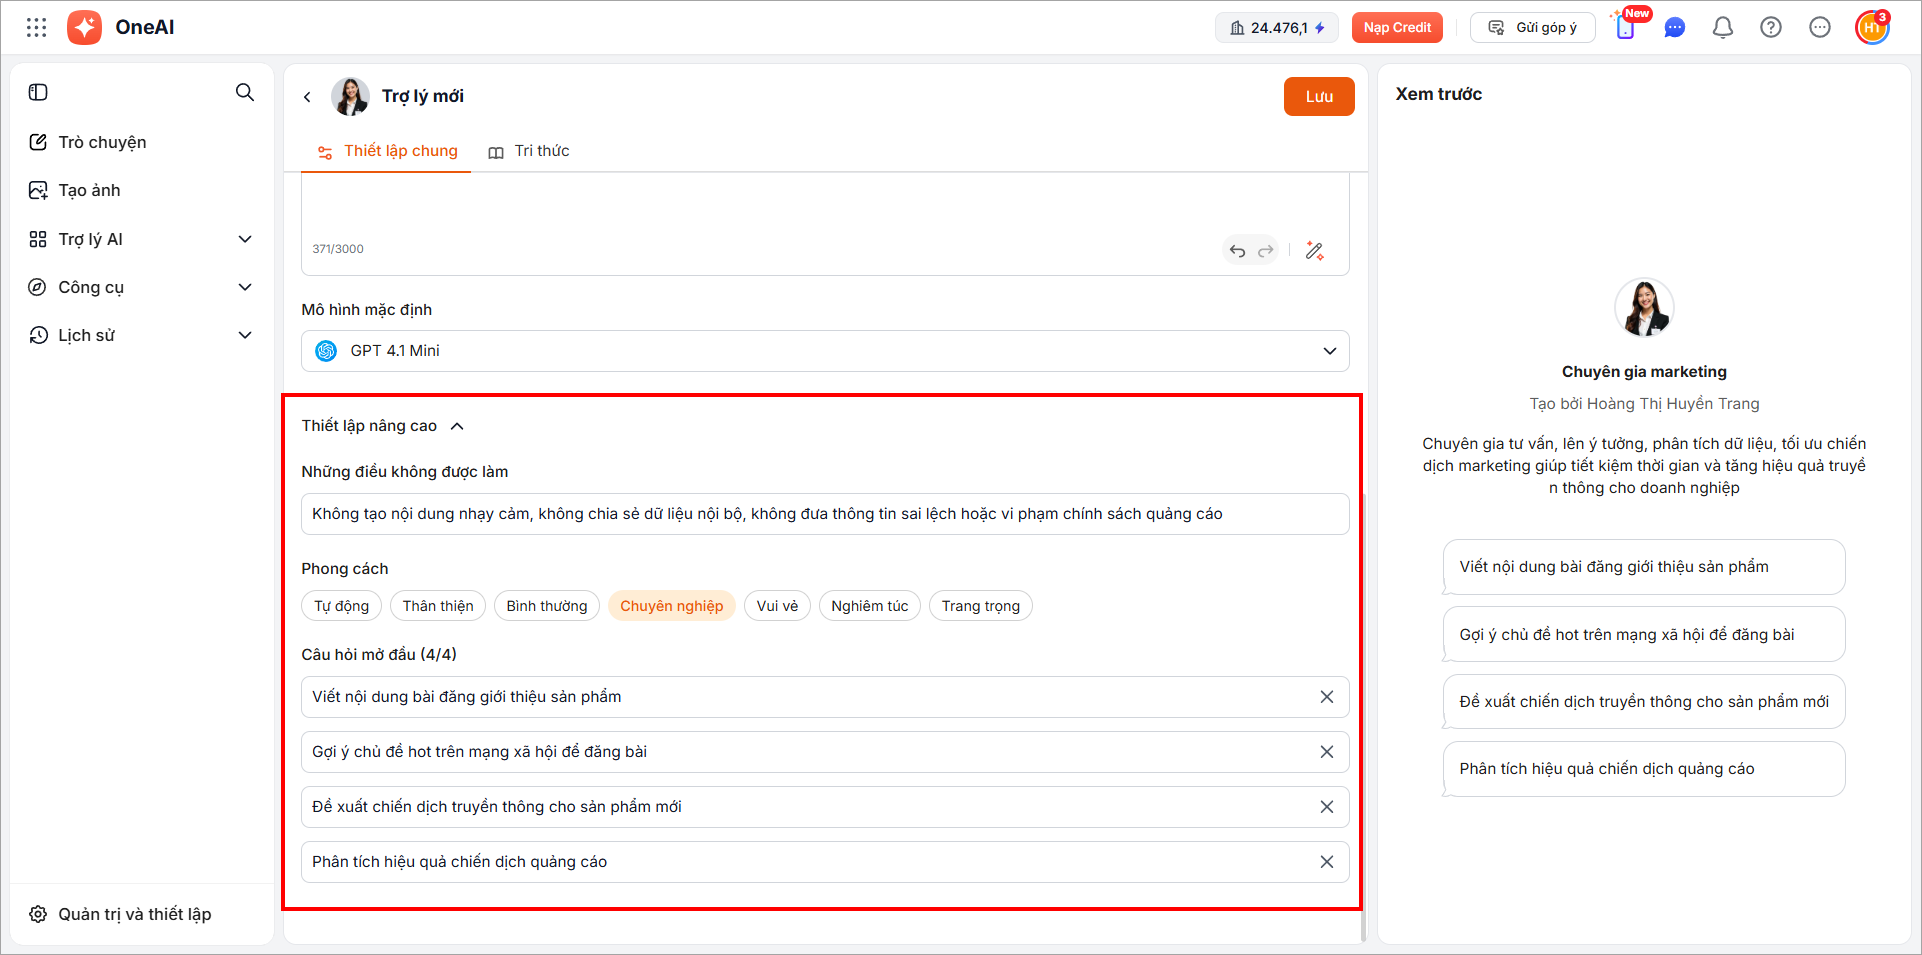Click the help question mark icon
This screenshot has height=955, width=1922.
1770,28
